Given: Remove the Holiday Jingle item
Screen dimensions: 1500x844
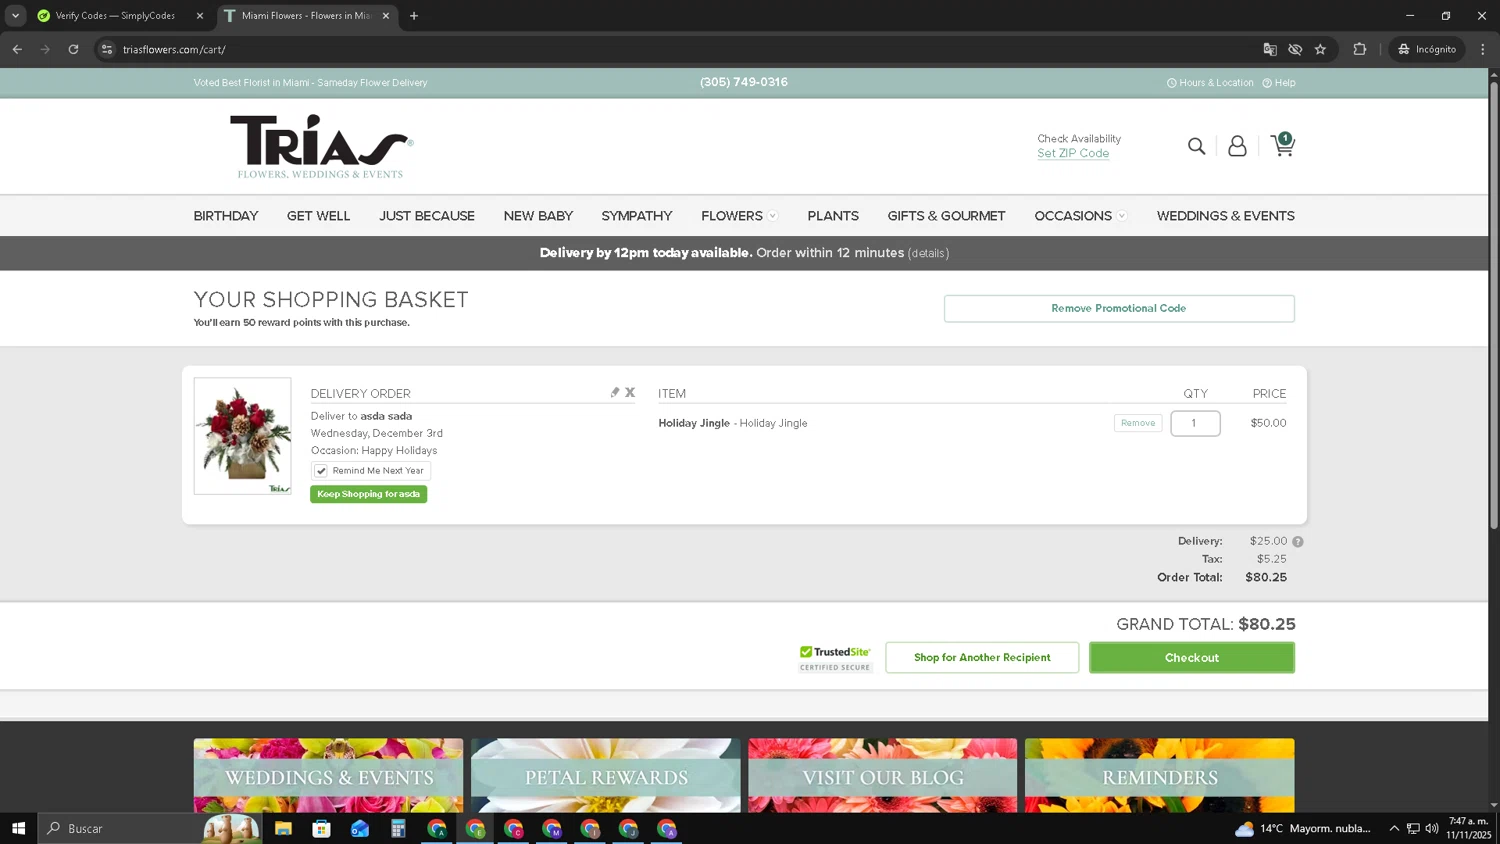Looking at the screenshot, I should (1138, 423).
